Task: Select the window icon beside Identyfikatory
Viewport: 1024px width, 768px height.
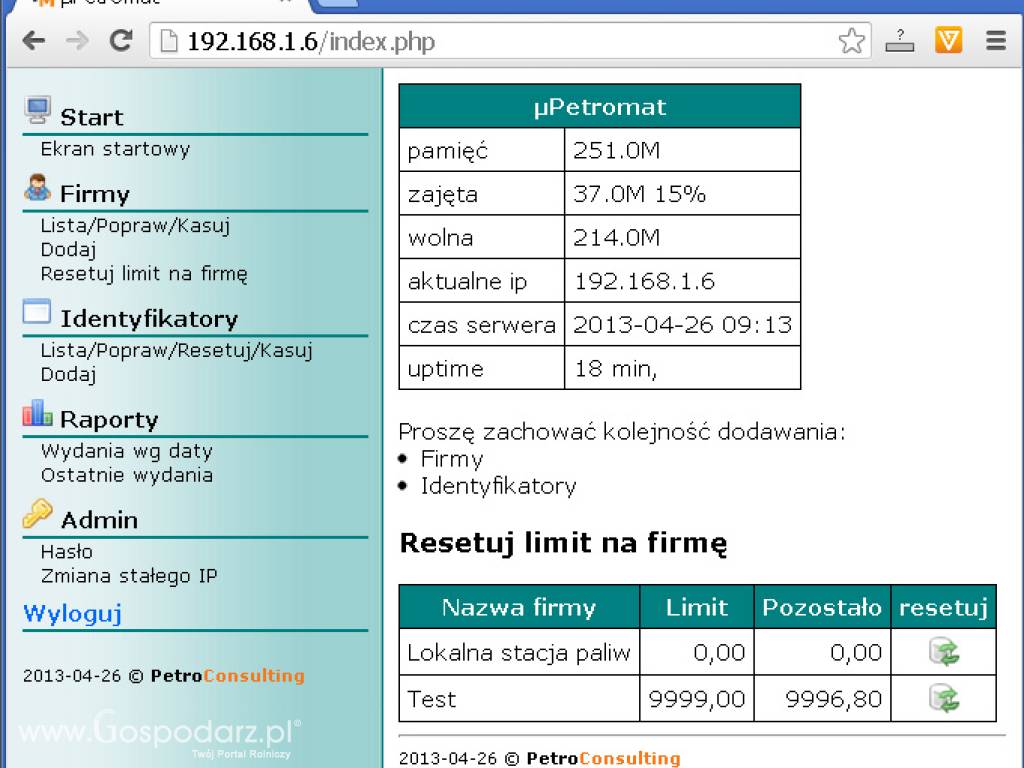Action: (37, 312)
